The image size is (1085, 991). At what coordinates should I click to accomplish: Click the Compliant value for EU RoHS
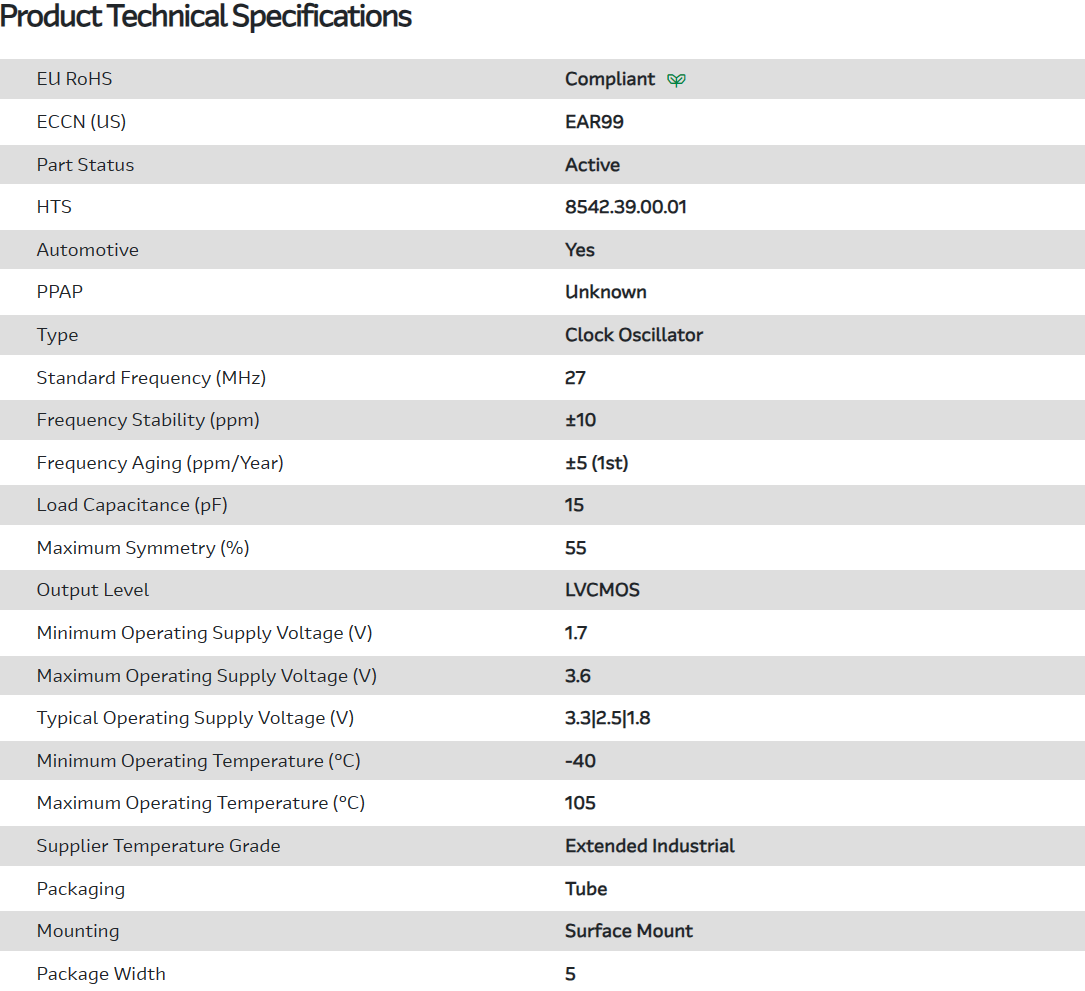[x=610, y=79]
